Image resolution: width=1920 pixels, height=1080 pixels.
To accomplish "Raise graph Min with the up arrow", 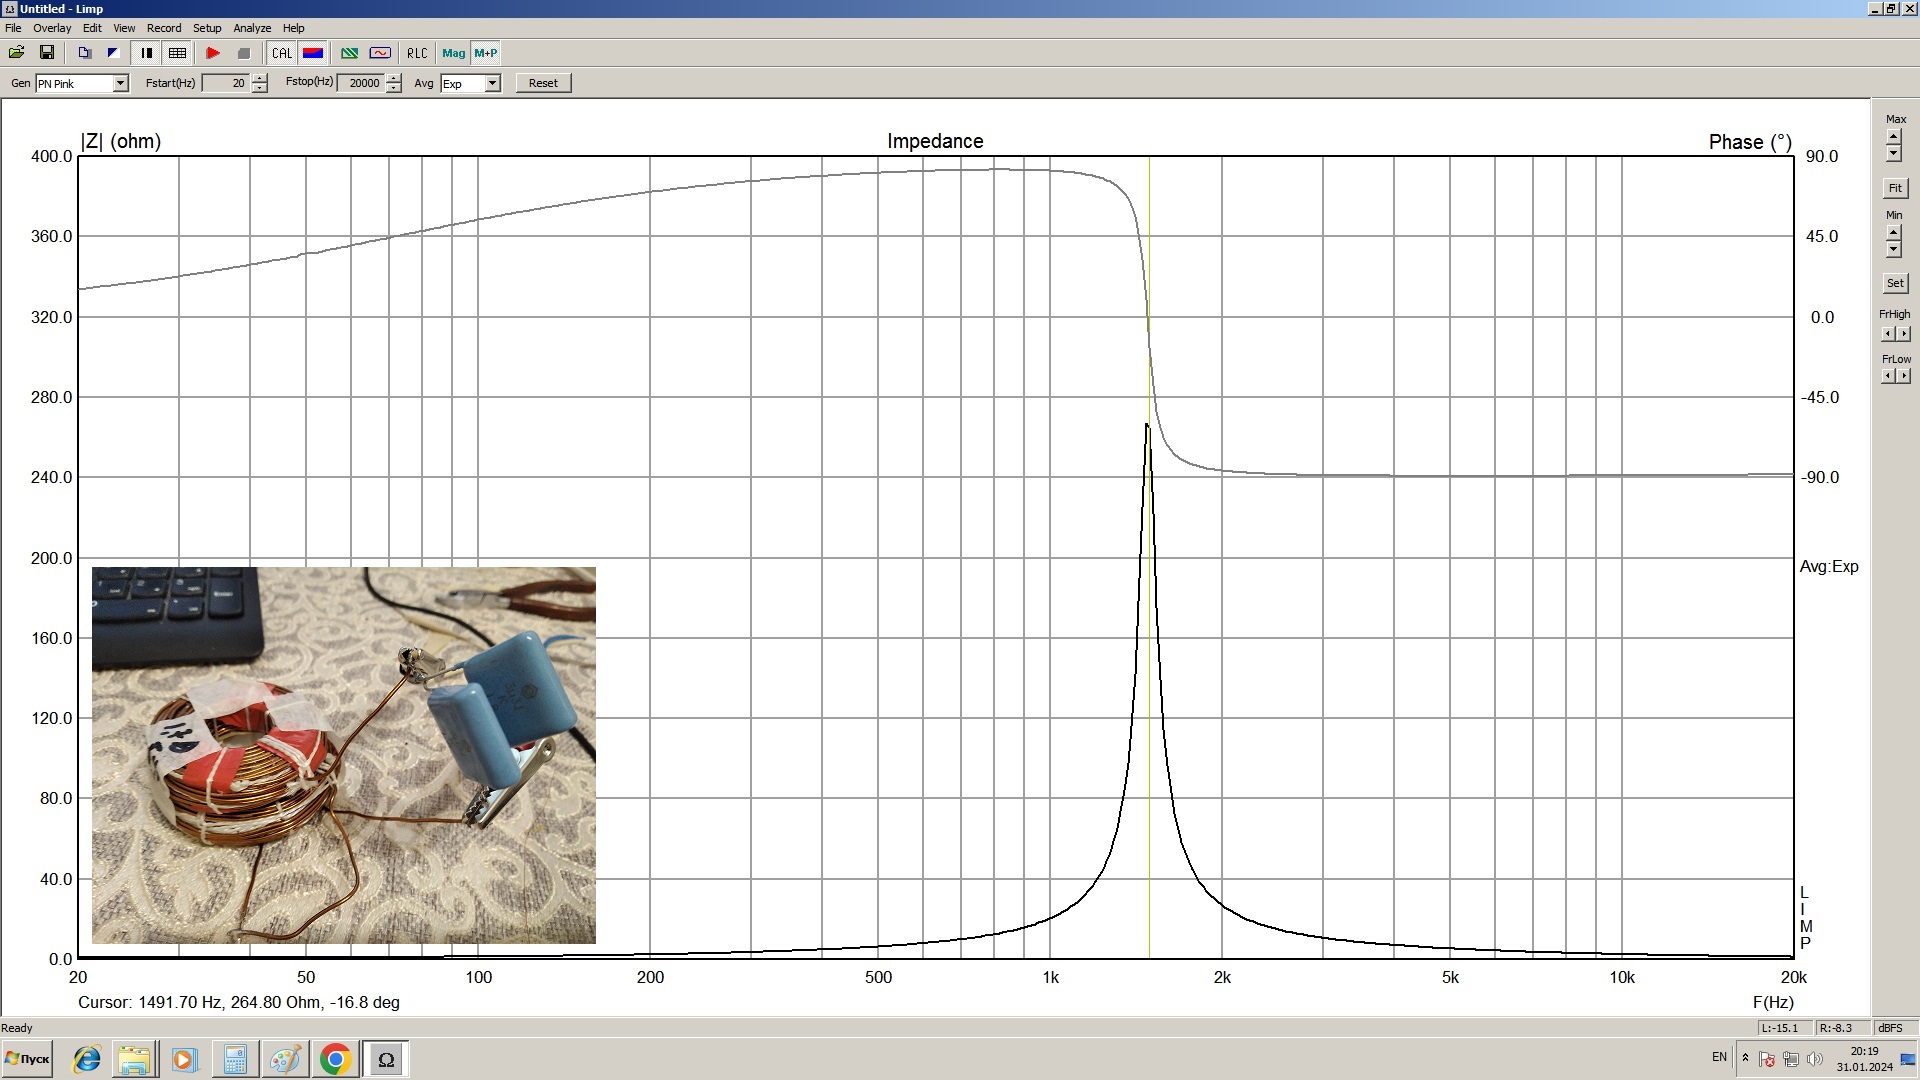I will [1893, 233].
